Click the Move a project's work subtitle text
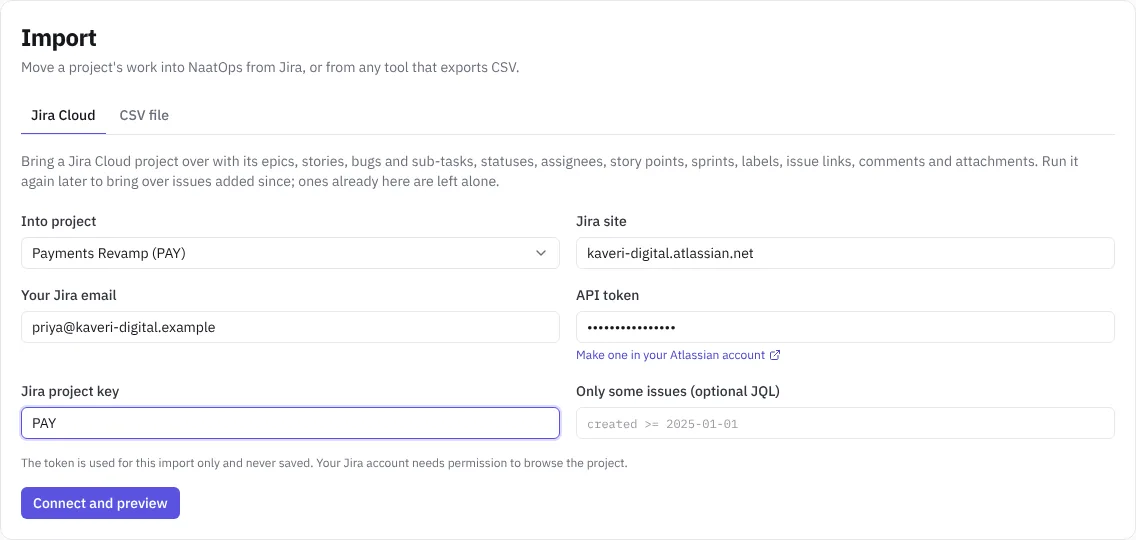The image size is (1136, 540). pos(270,68)
